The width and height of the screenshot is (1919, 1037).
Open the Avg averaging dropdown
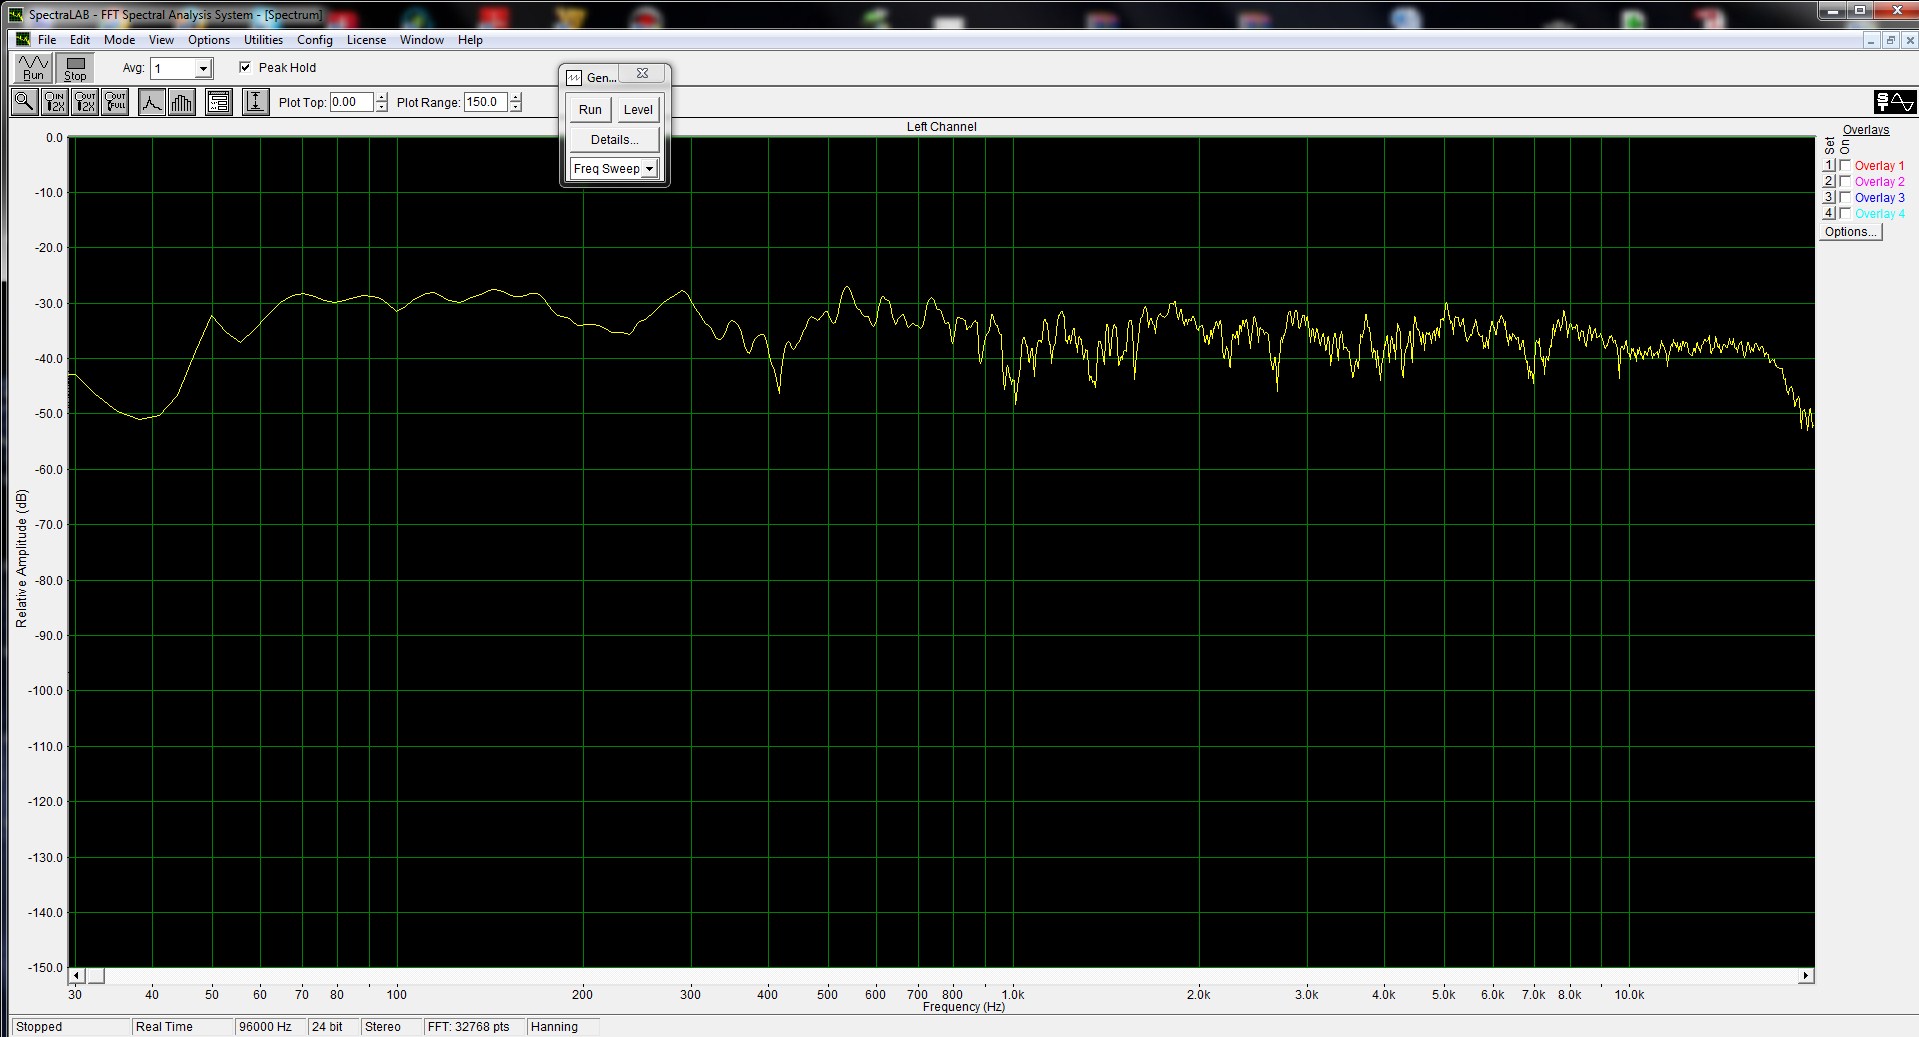pyautogui.click(x=203, y=68)
